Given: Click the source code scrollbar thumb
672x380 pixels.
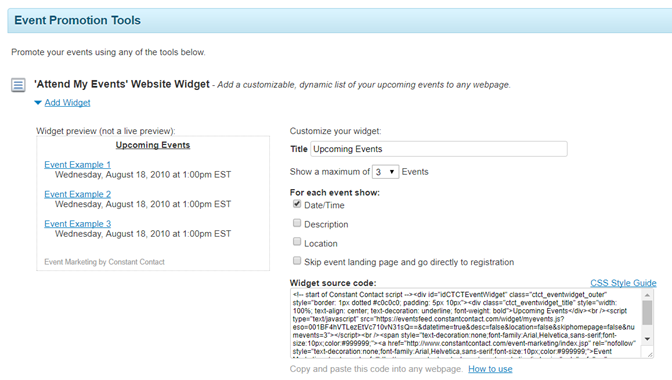Looking at the screenshot, I should click(647, 312).
